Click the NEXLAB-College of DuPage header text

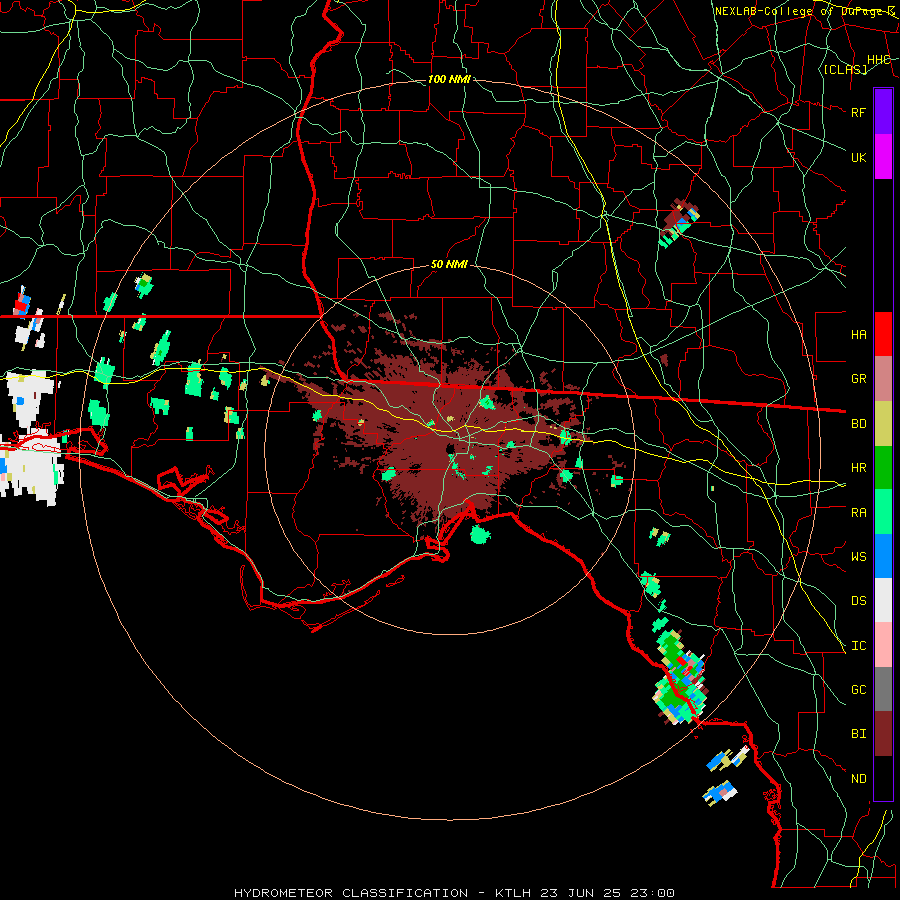tap(805, 11)
